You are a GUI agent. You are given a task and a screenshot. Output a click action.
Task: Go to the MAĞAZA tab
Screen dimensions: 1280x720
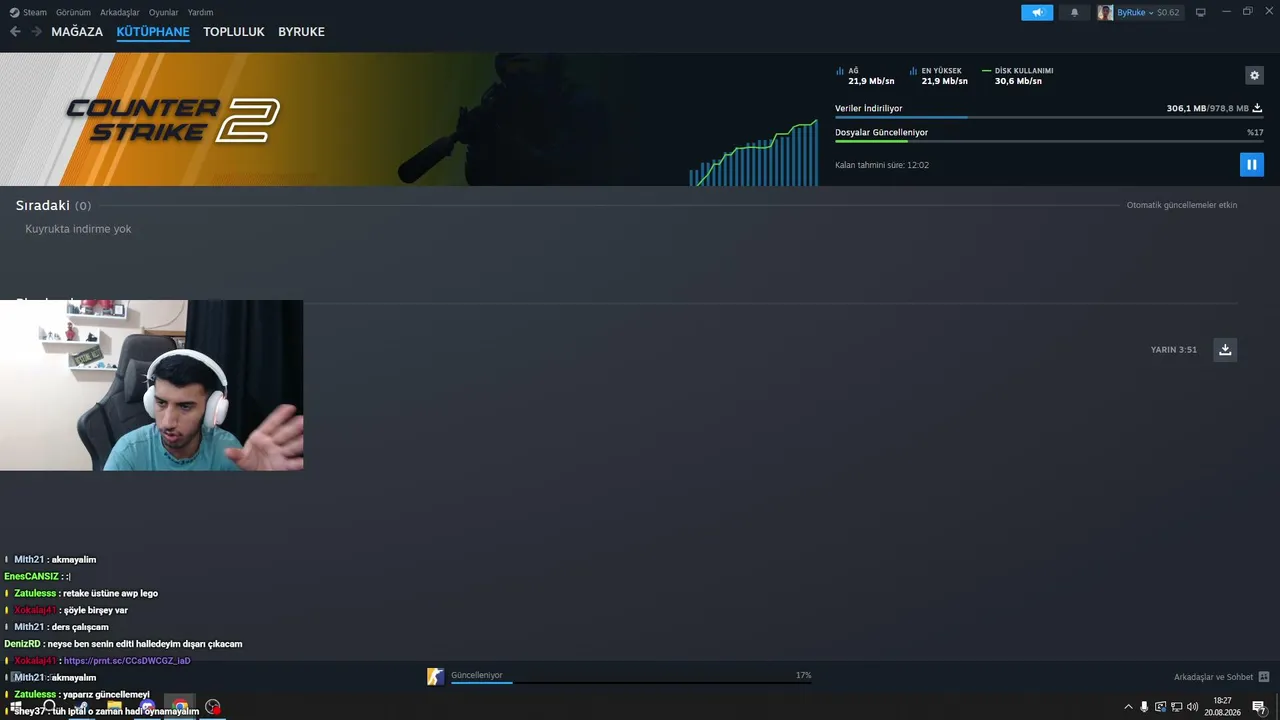click(77, 32)
